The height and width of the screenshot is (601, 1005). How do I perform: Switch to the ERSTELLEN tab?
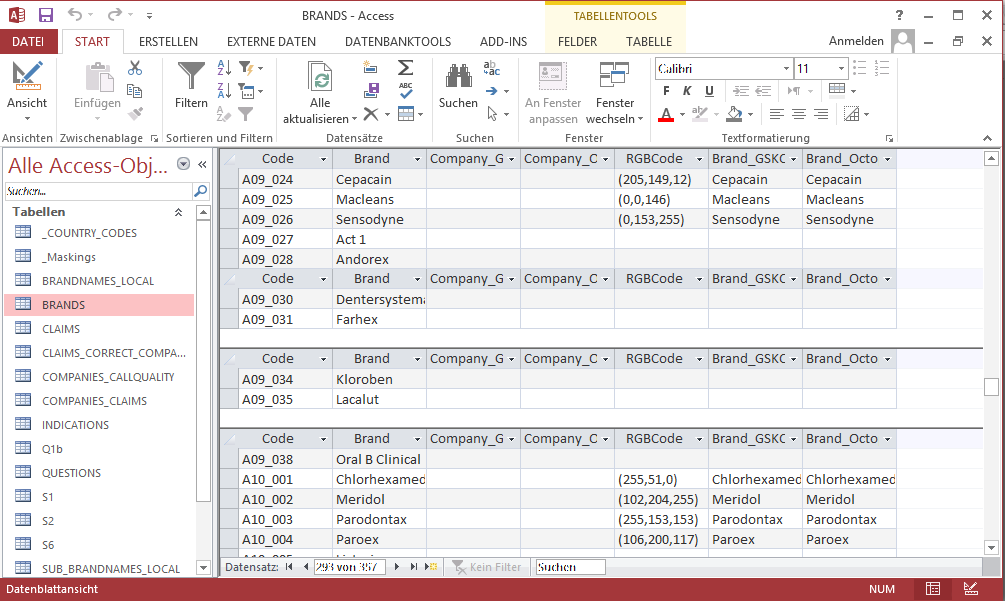[x=169, y=42]
